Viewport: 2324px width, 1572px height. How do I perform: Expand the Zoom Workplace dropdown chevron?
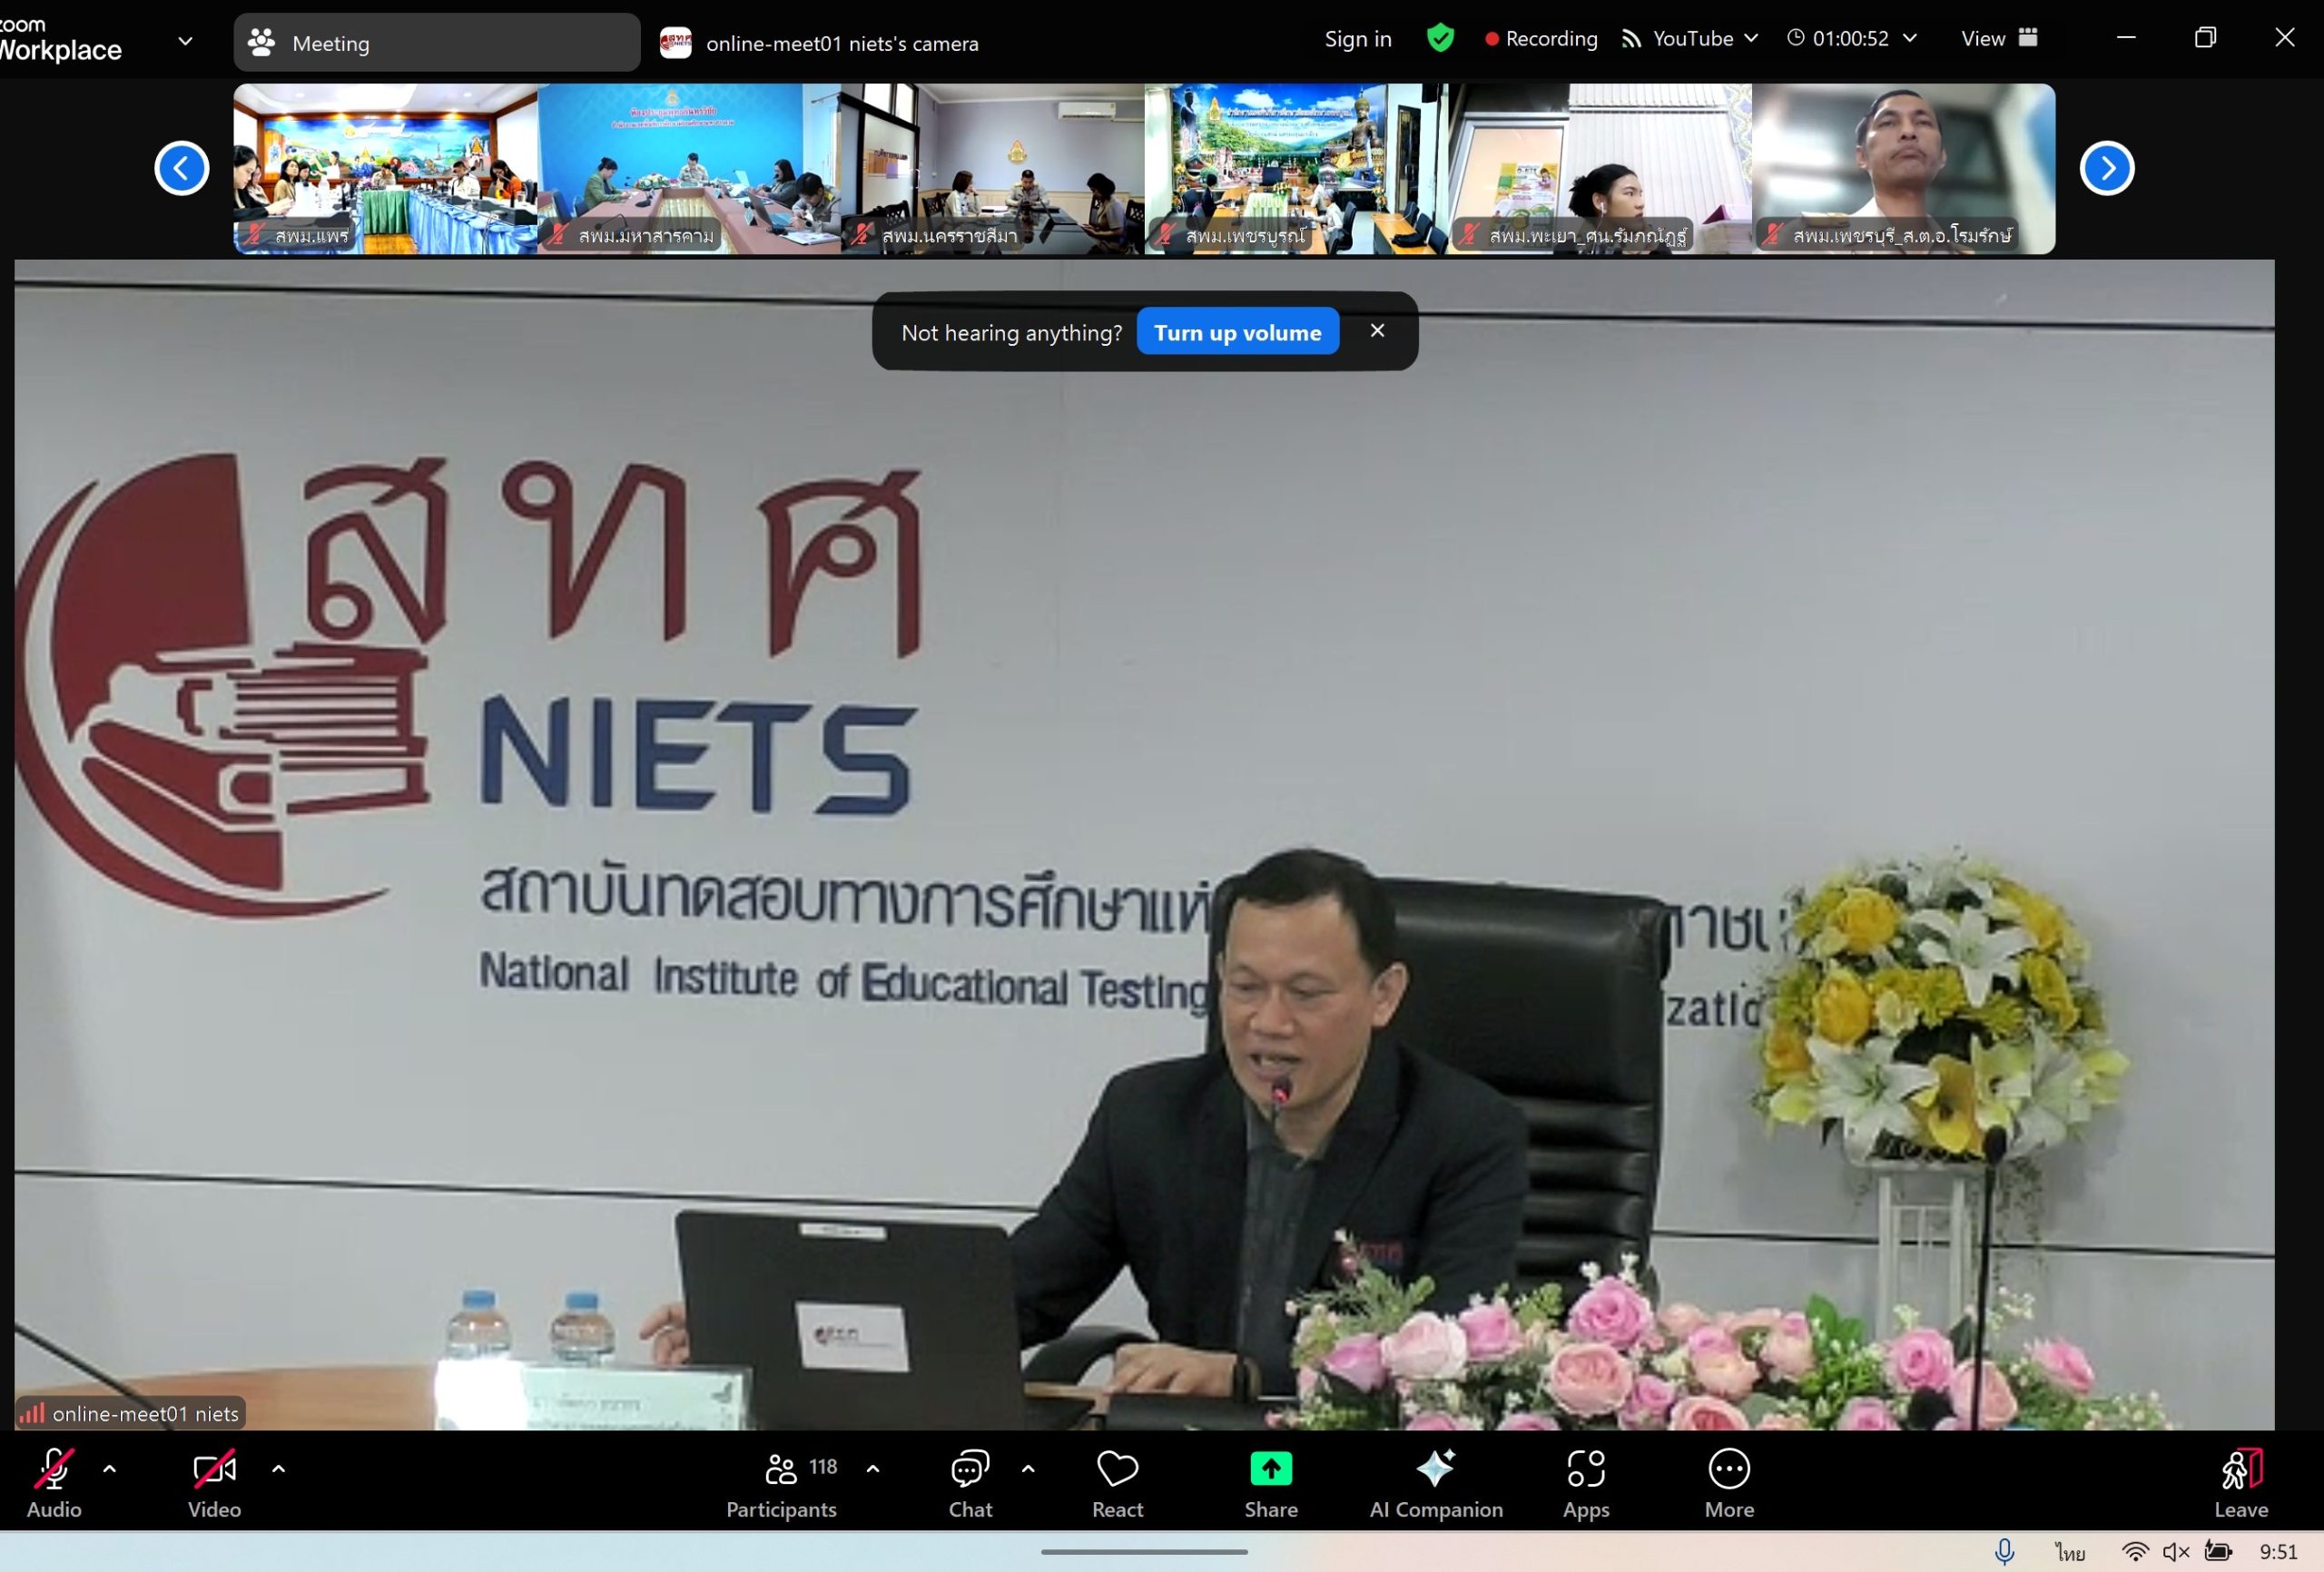point(185,41)
